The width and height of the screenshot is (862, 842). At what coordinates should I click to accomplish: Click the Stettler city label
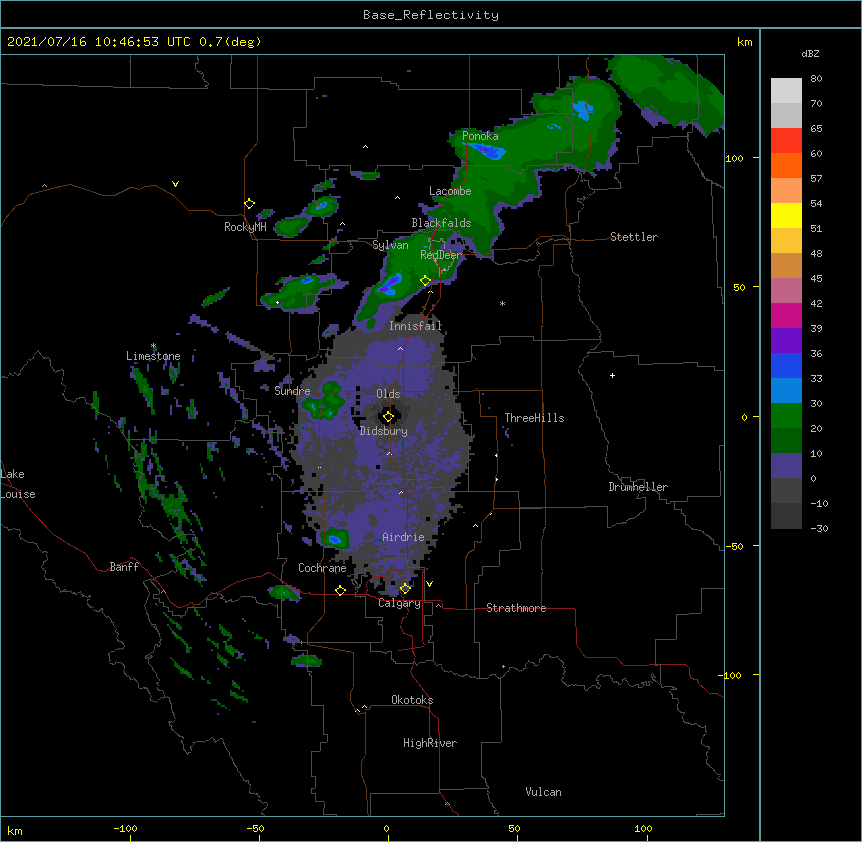point(634,237)
